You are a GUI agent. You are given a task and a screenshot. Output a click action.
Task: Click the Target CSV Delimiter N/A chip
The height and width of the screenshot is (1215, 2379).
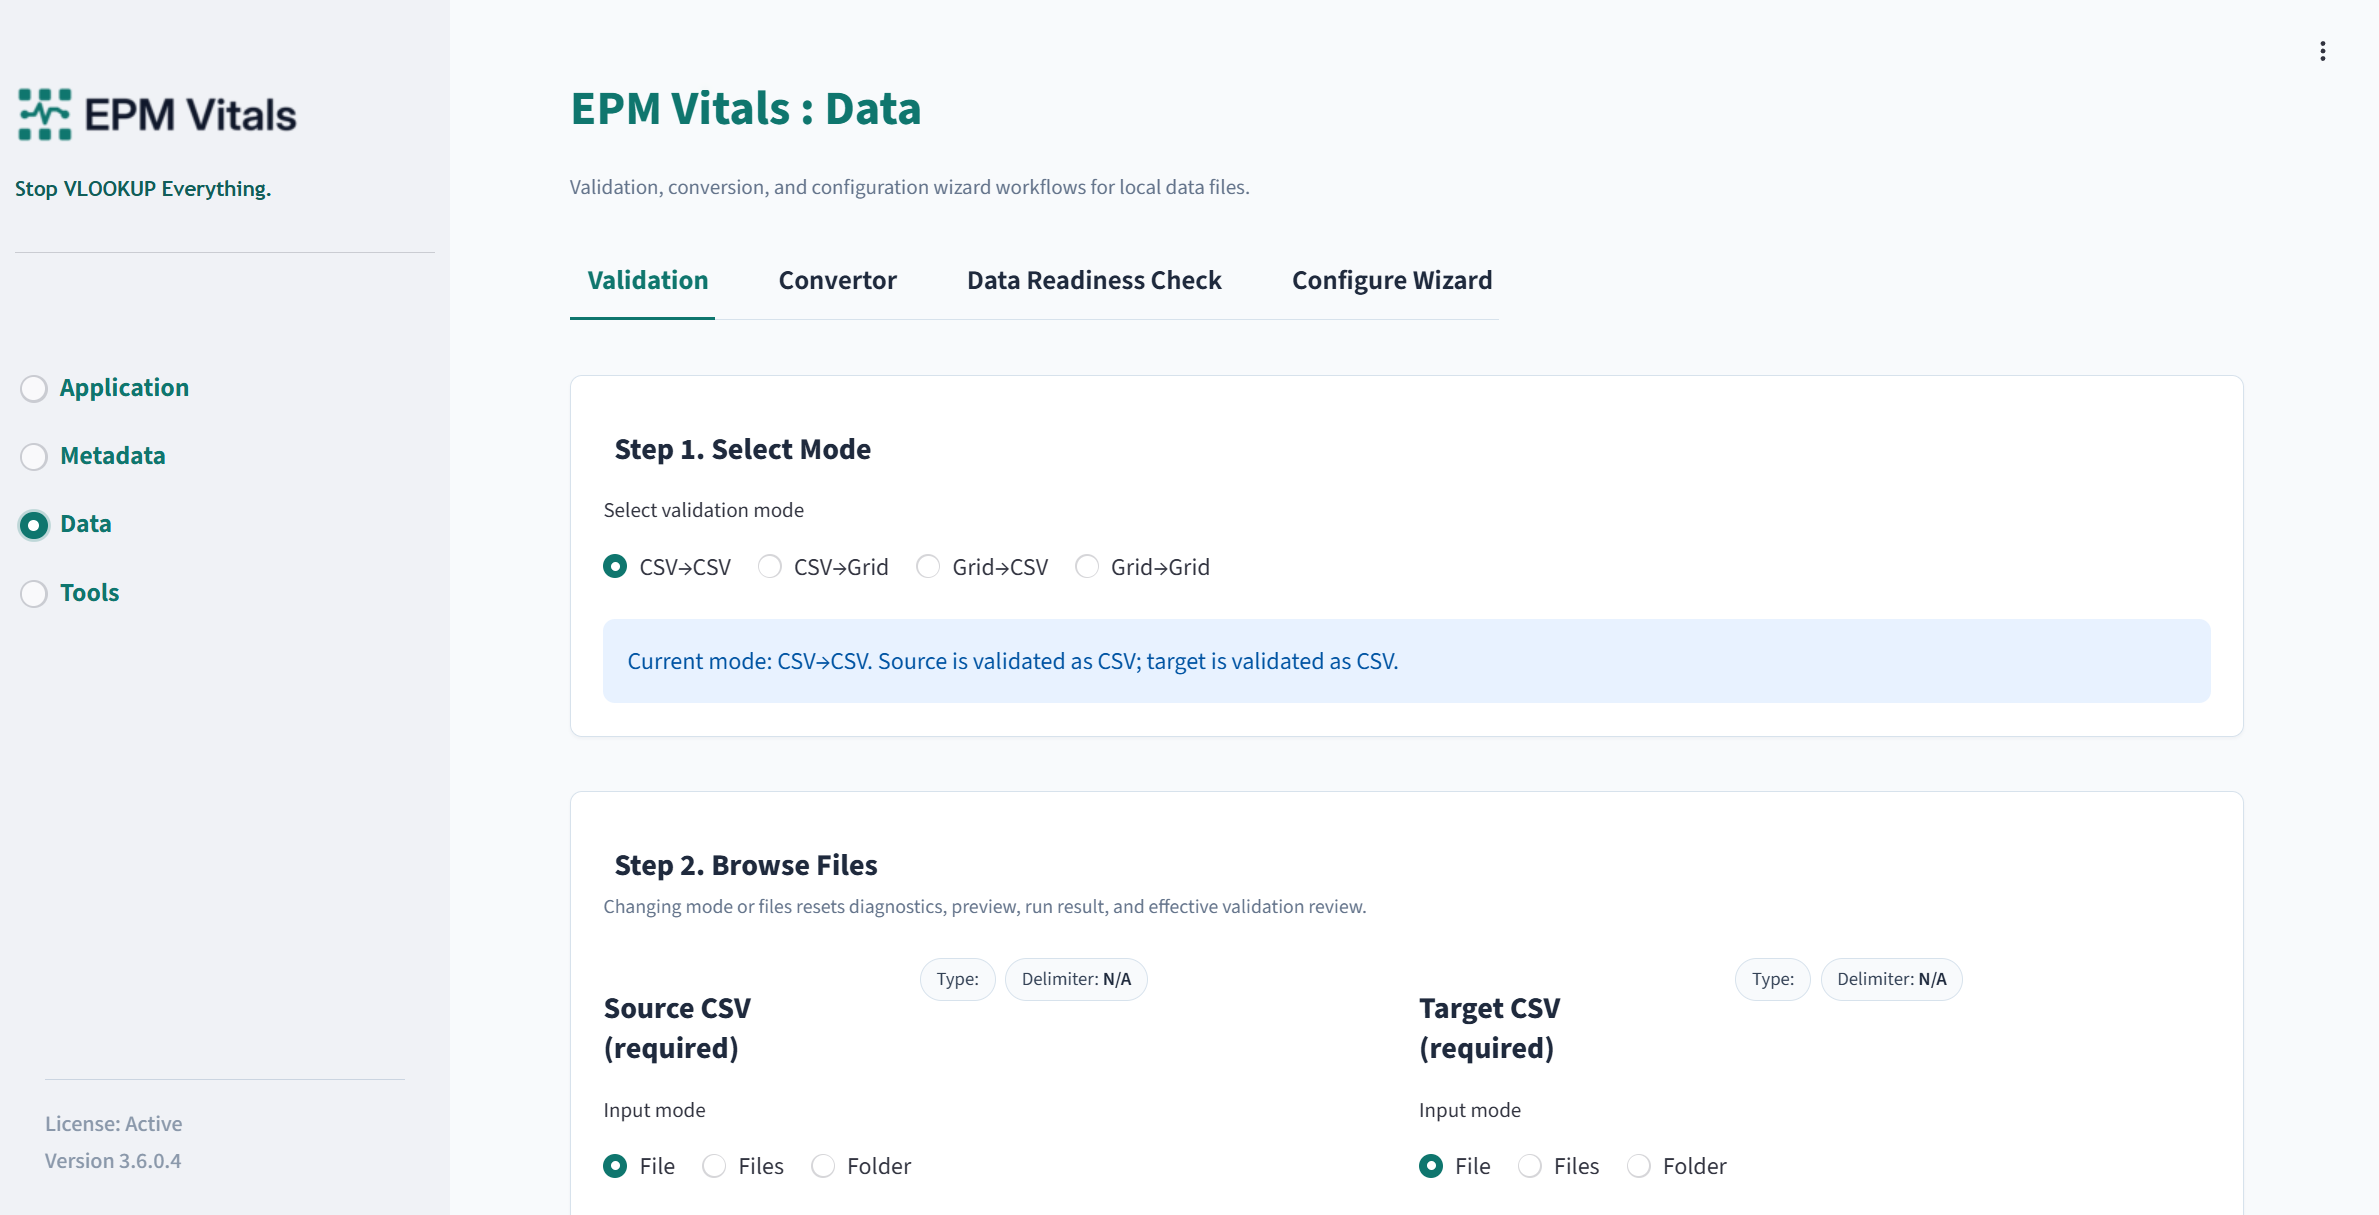(x=1891, y=979)
